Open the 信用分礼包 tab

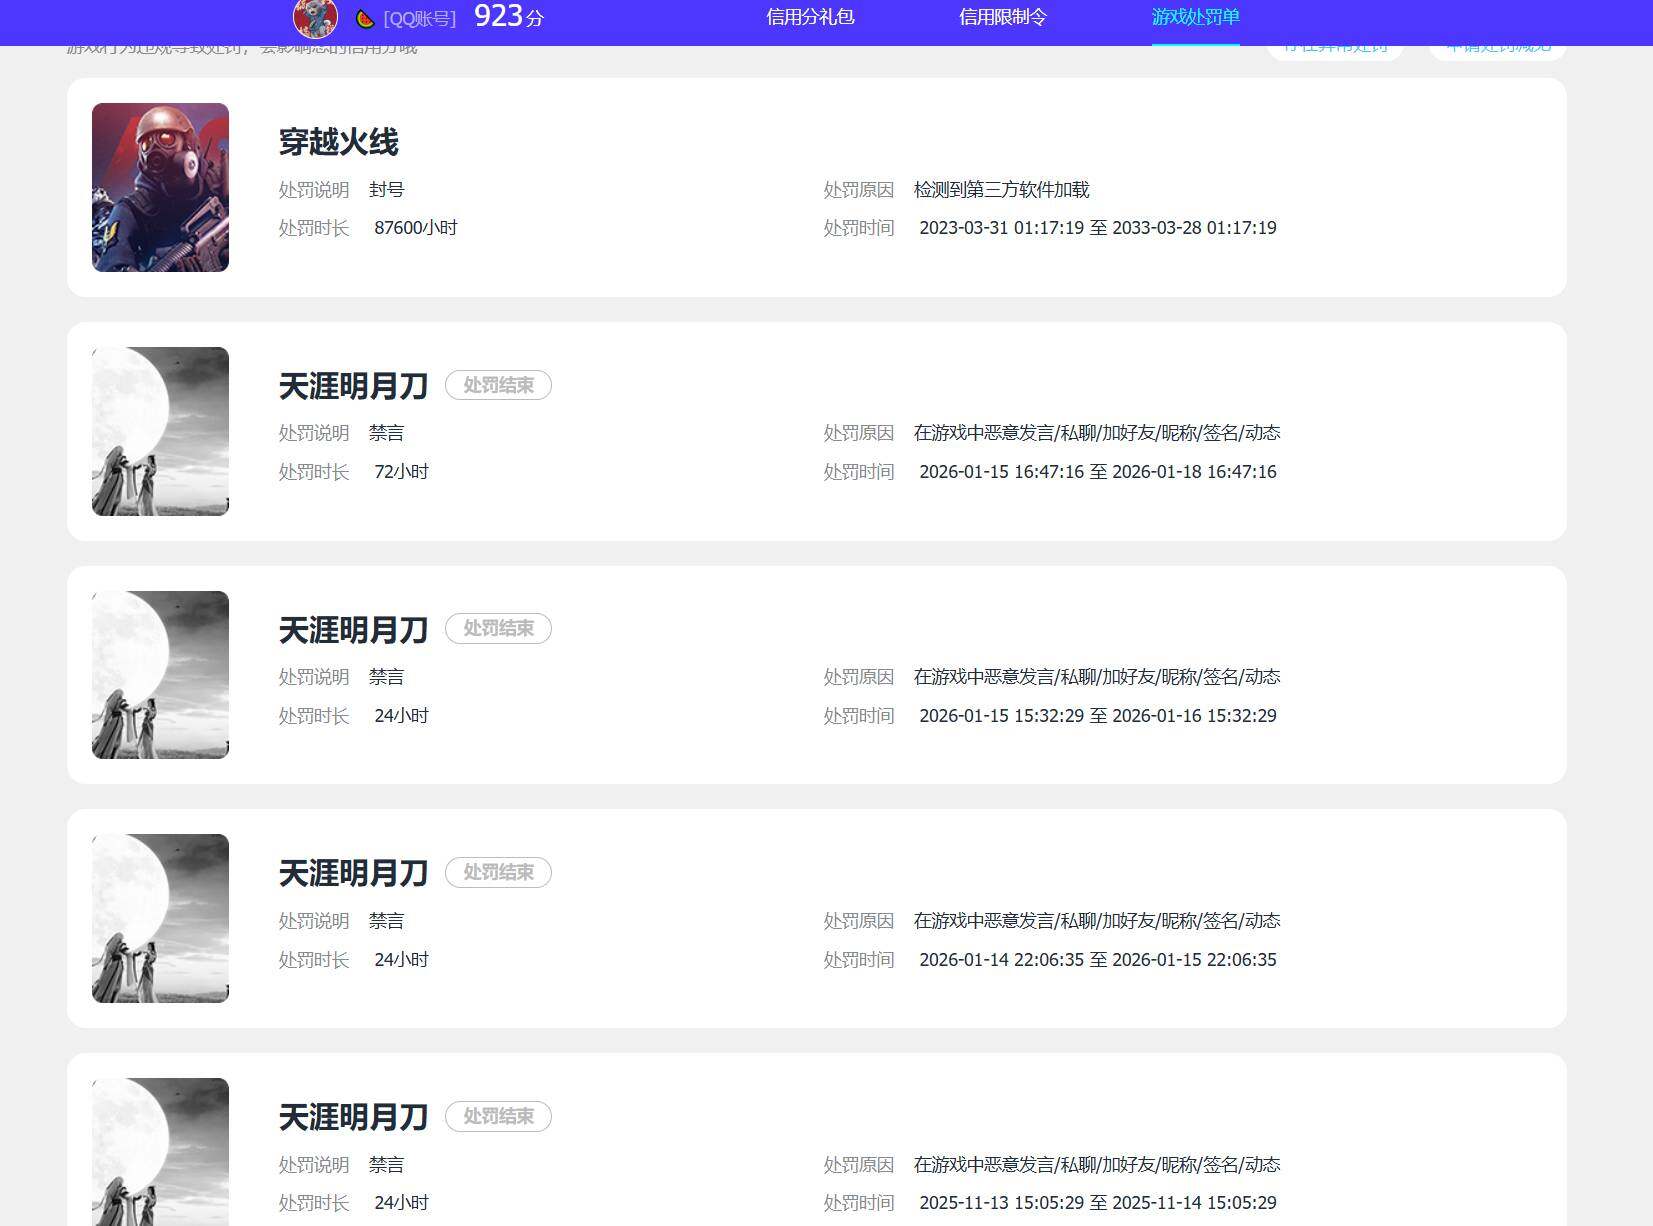pos(810,17)
